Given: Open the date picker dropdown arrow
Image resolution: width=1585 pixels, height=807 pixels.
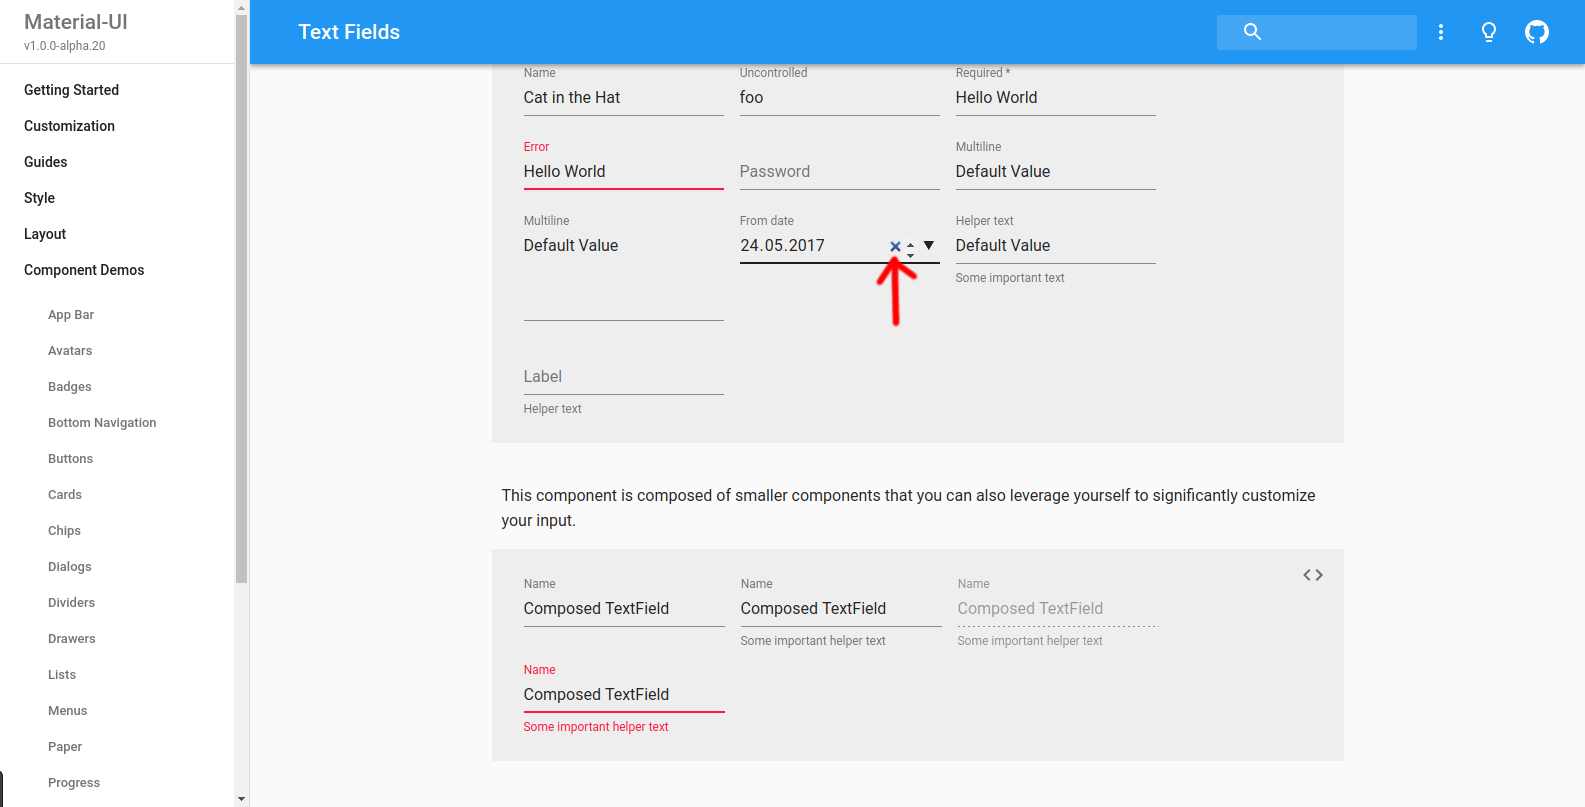Looking at the screenshot, I should pyautogui.click(x=929, y=245).
